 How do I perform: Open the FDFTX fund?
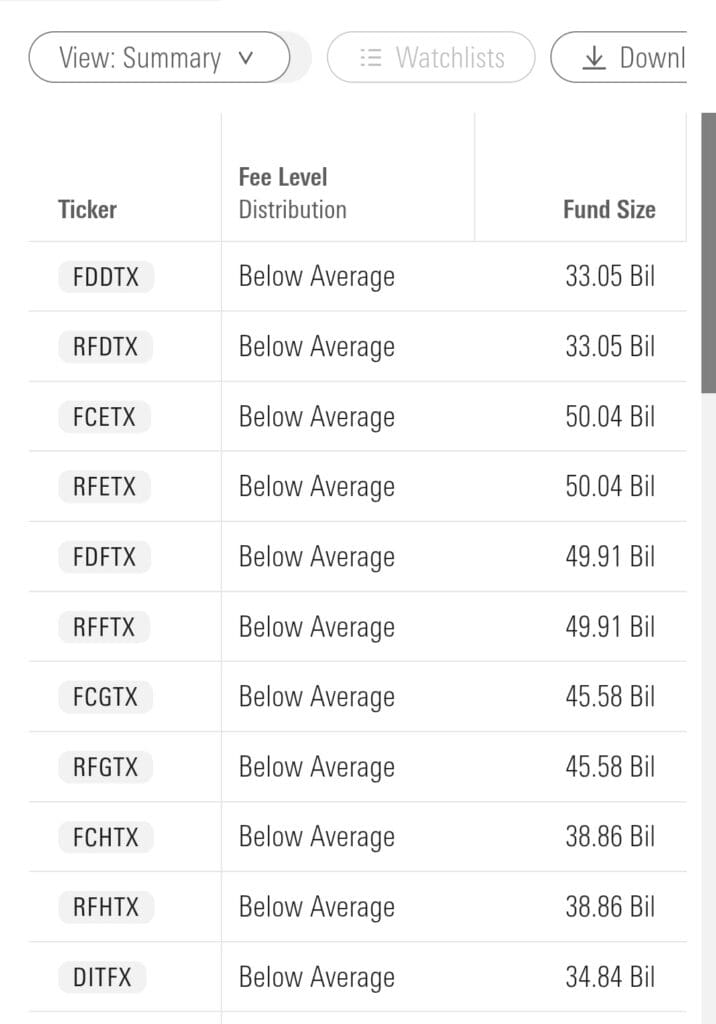[105, 557]
